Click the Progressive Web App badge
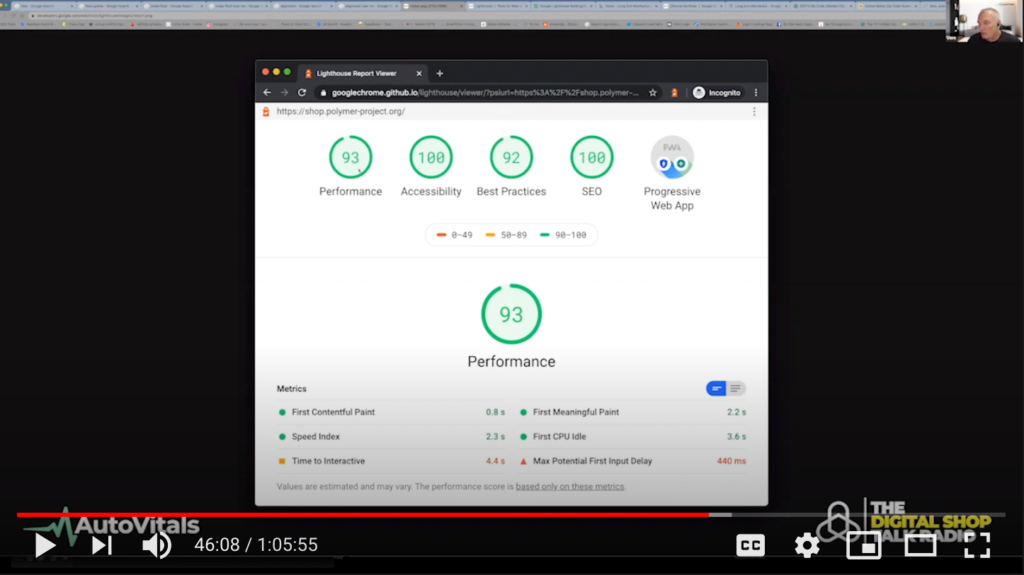Image resolution: width=1024 pixels, height=575 pixels. (x=672, y=158)
